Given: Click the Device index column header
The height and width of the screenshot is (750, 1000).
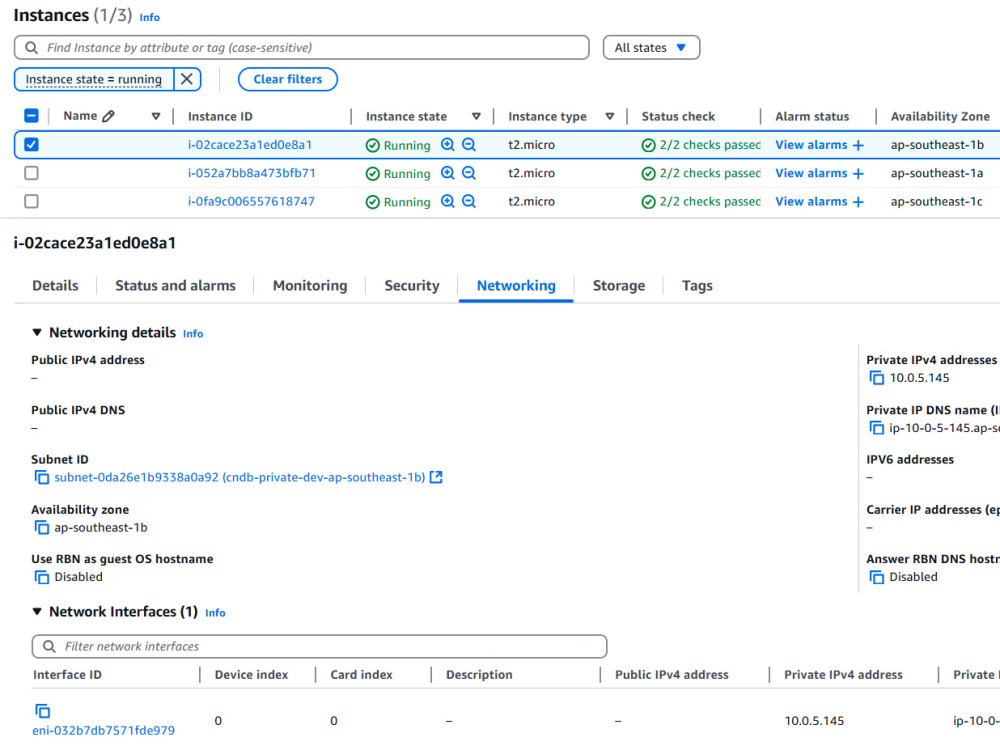Looking at the screenshot, I should tap(251, 675).
